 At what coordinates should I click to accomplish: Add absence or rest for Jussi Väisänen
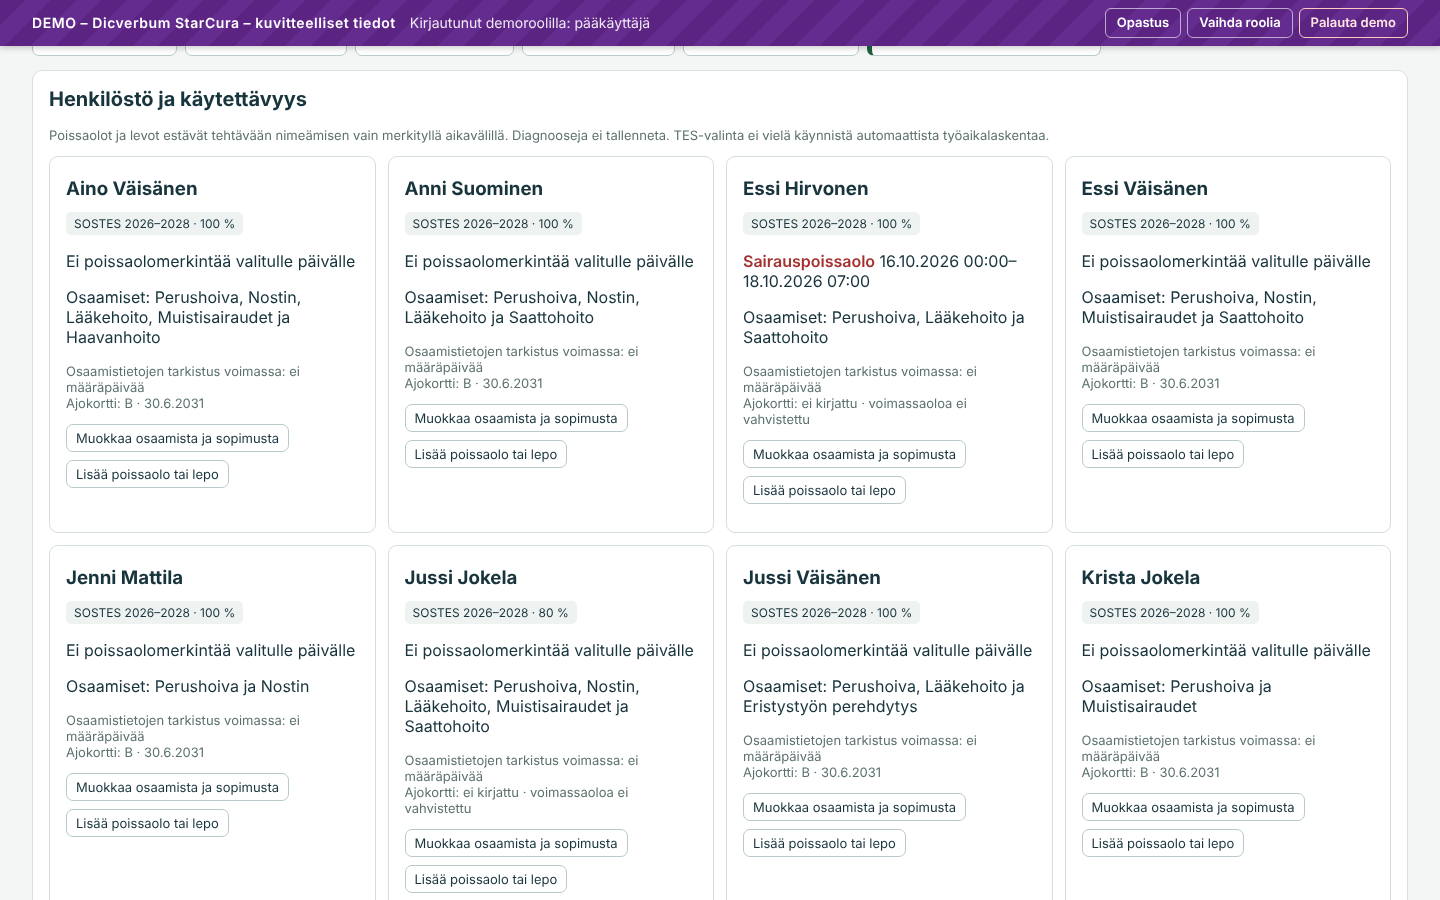click(x=824, y=843)
